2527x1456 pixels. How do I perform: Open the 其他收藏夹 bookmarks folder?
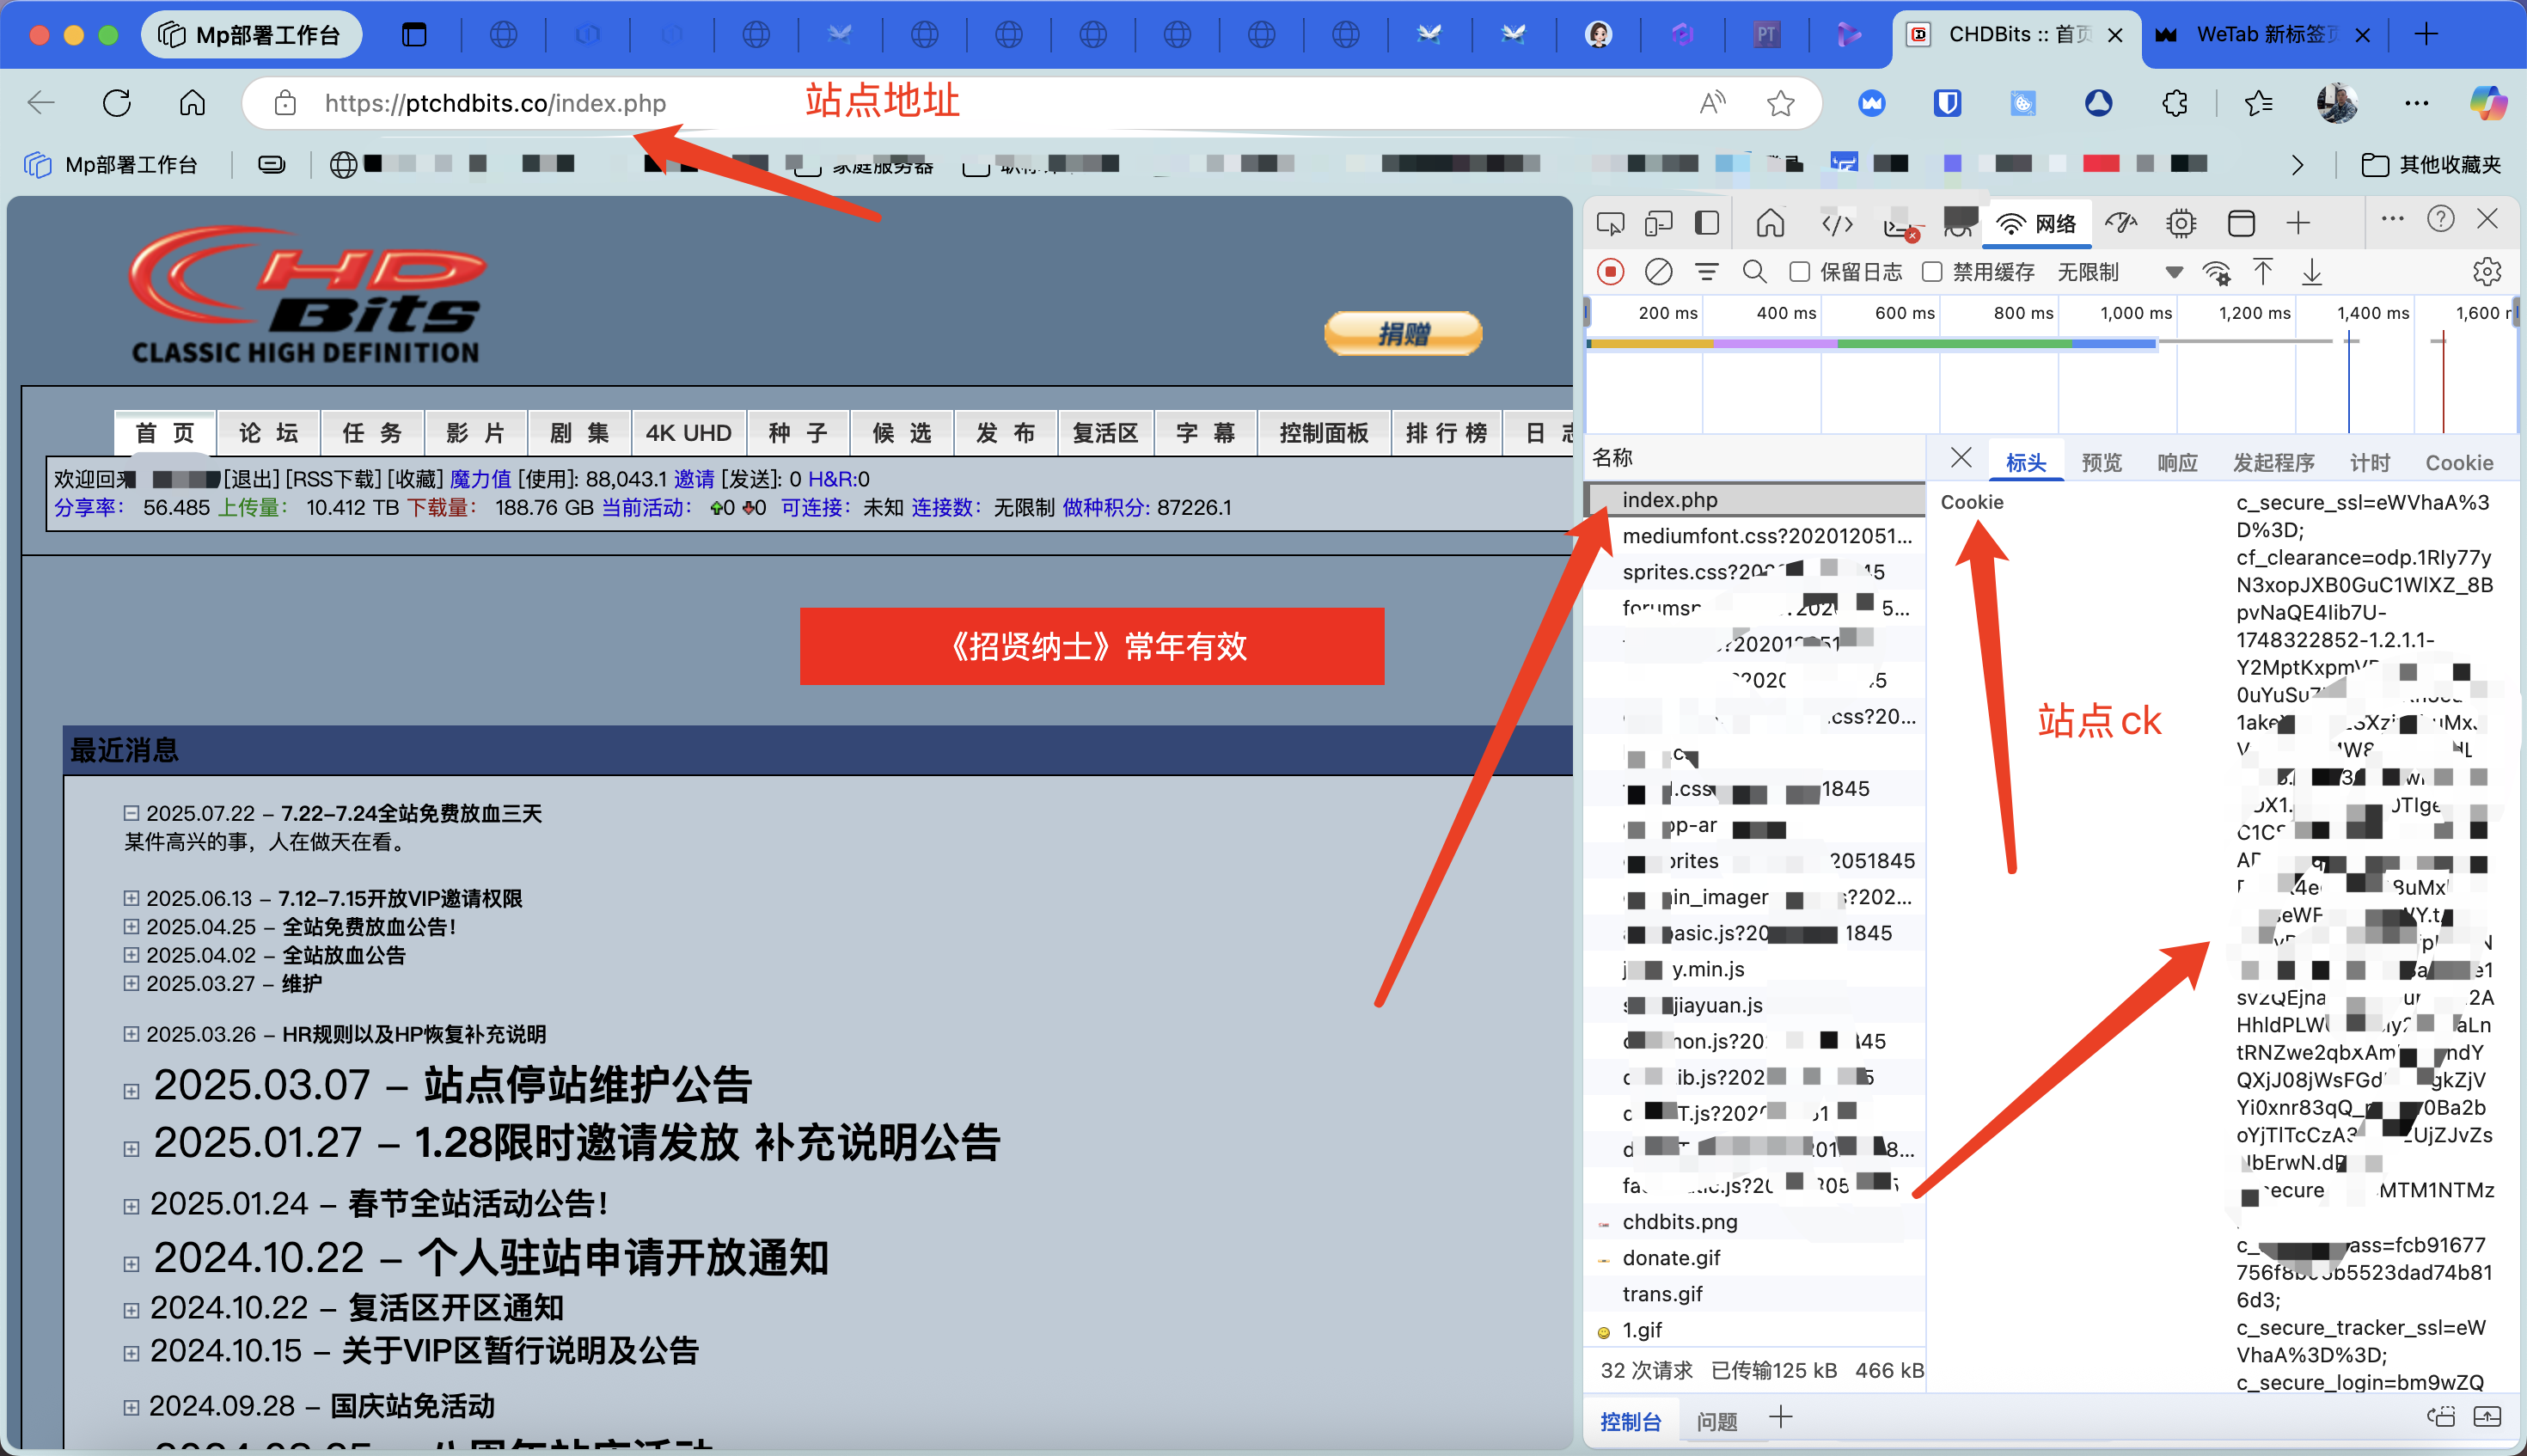pos(2430,165)
